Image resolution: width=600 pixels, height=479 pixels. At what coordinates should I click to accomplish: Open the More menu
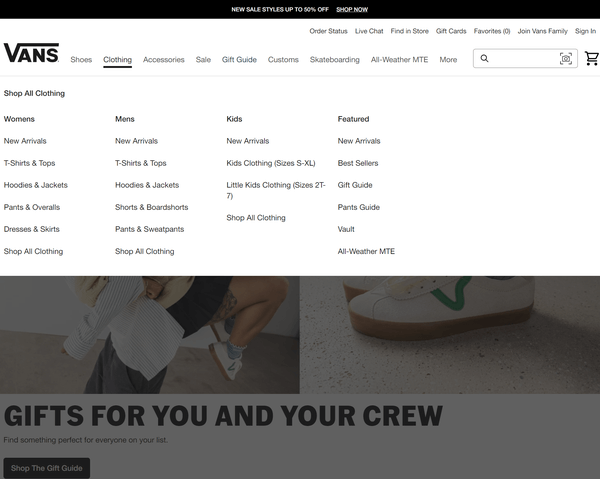(x=448, y=60)
